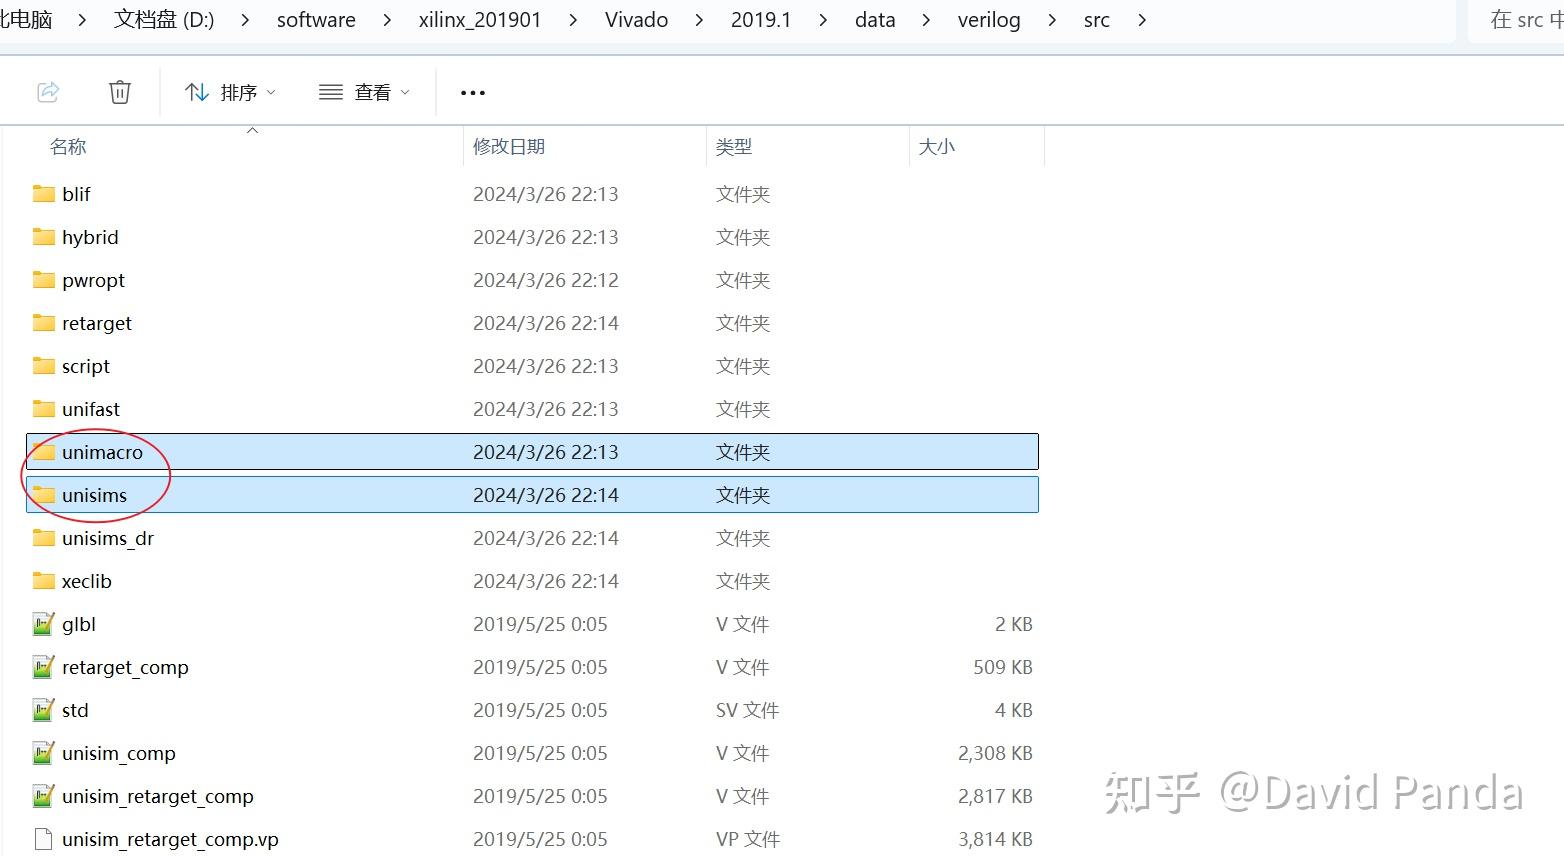The width and height of the screenshot is (1564, 856).
Task: Click the view lines icon beside 查看
Action: (329, 91)
